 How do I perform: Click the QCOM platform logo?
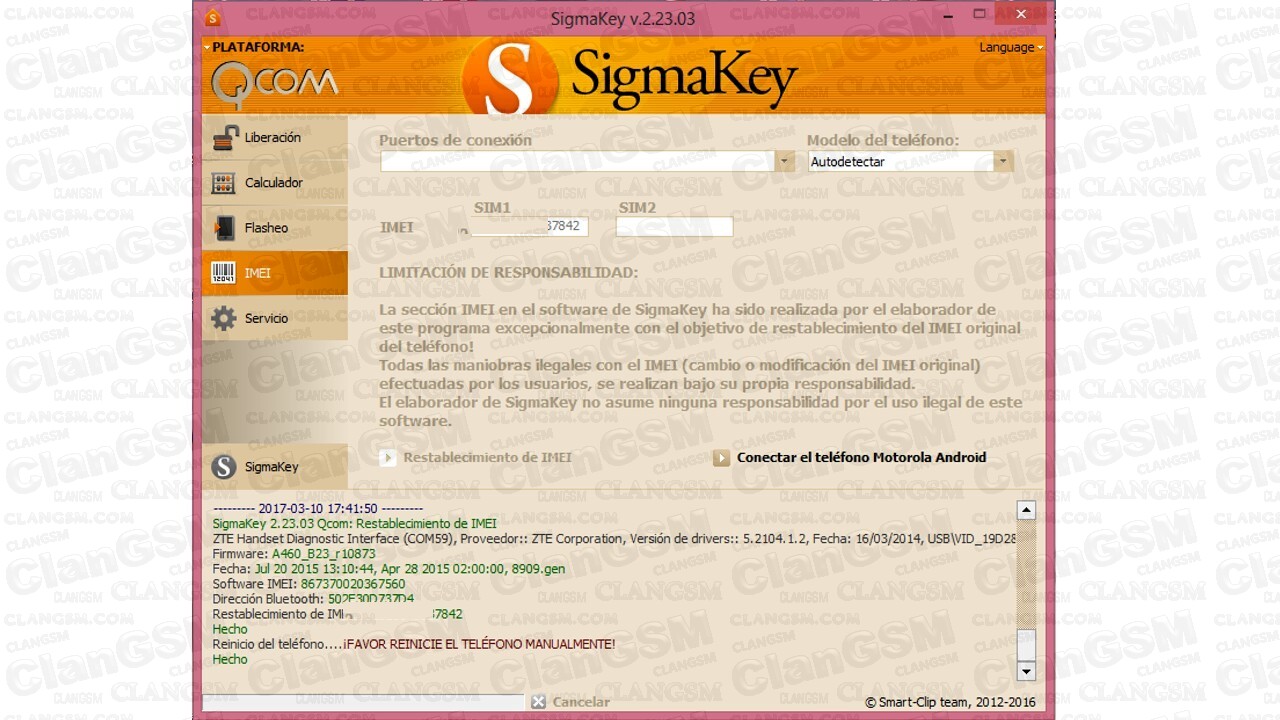274,84
